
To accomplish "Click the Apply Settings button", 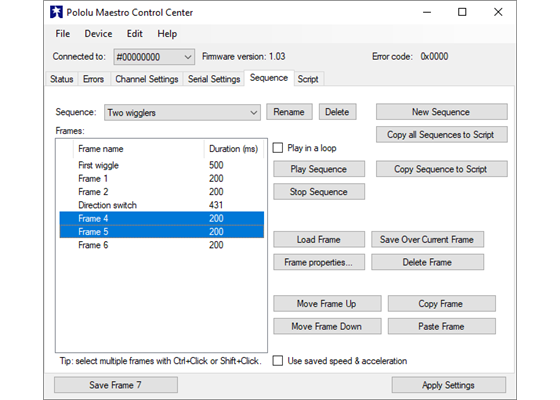I will 449,385.
